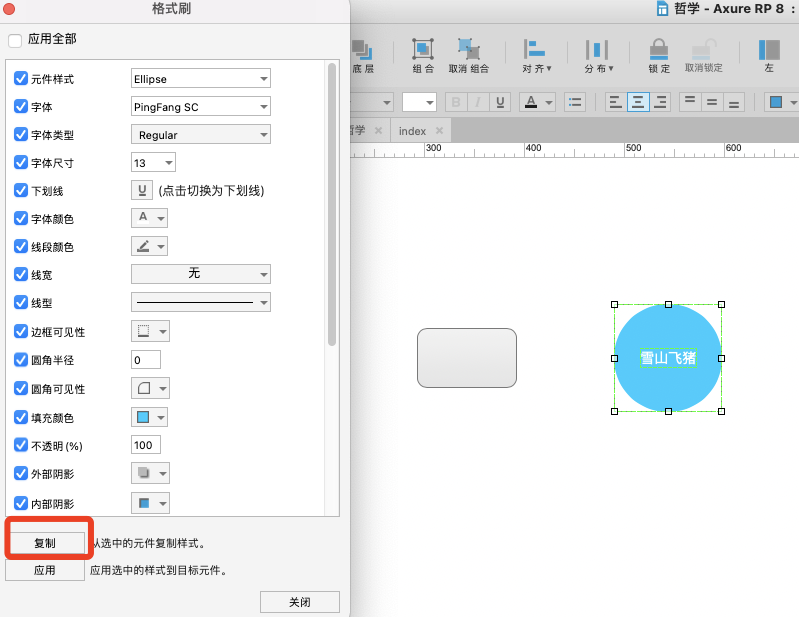This screenshot has width=799, height=617.
Task: Click the format painter list scrollbar
Action: tap(332, 204)
